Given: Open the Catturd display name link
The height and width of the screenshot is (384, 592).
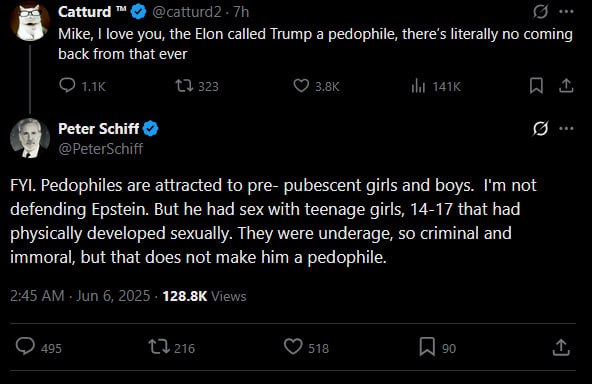Looking at the screenshot, I should tap(85, 12).
